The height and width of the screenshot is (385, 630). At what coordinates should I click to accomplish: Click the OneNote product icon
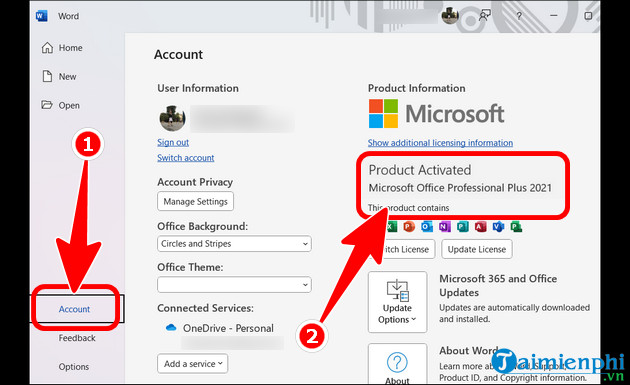coord(444,227)
